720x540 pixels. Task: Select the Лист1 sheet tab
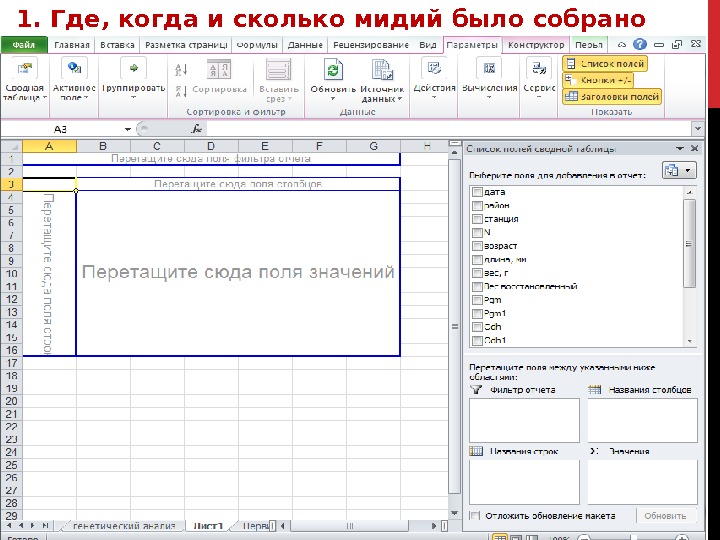point(208,526)
